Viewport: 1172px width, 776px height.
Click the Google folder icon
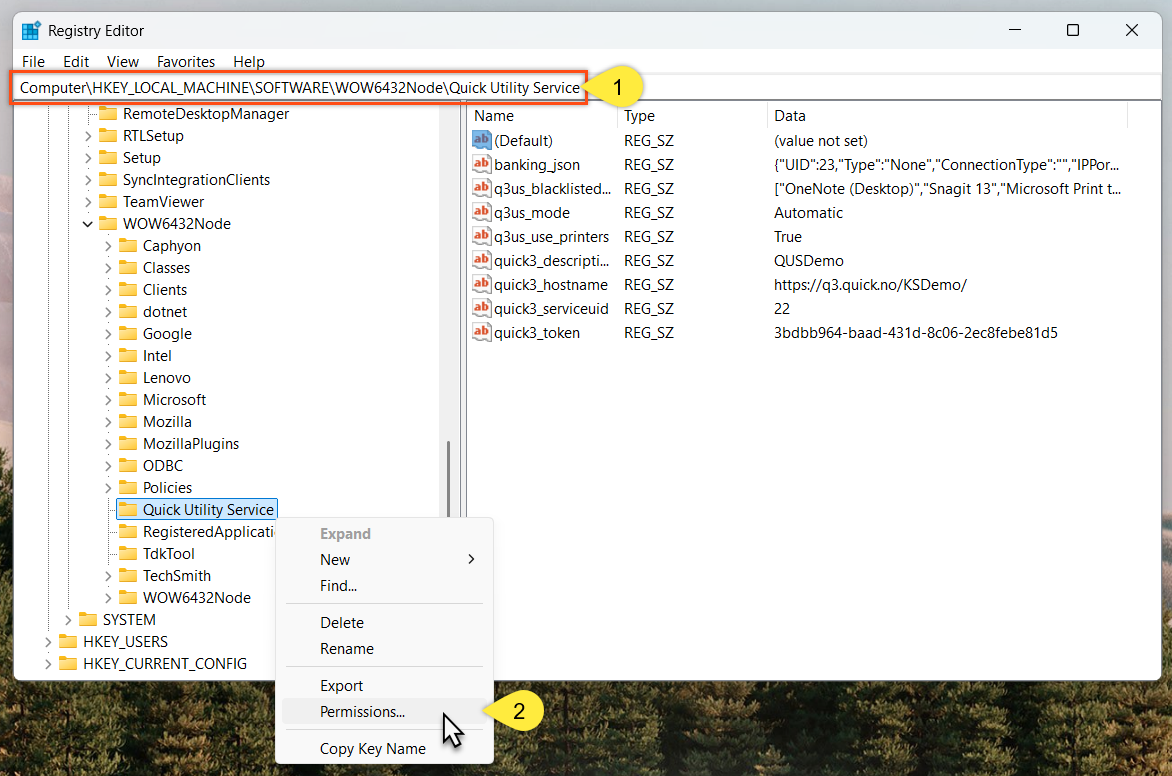point(129,333)
